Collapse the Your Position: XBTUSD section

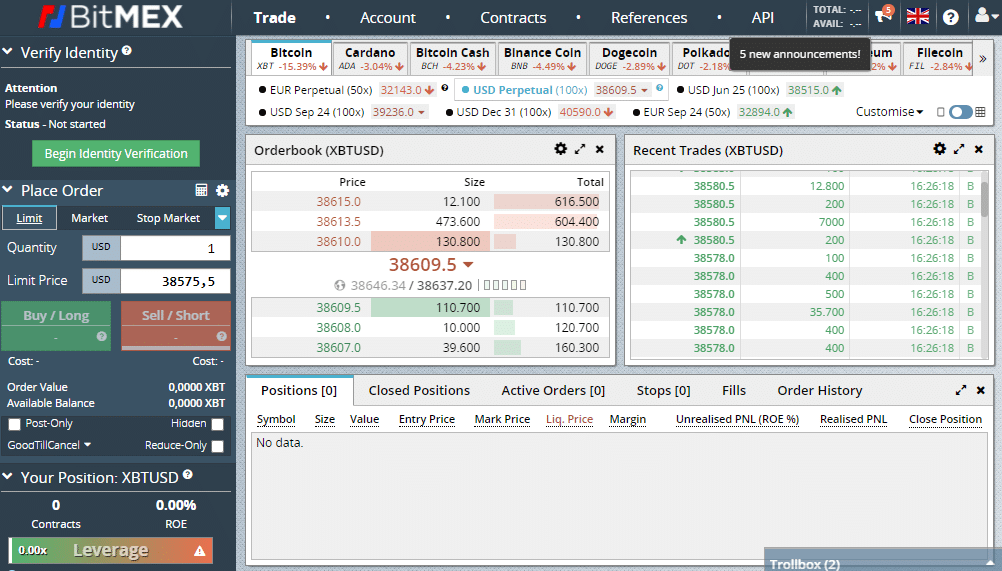click(8, 476)
